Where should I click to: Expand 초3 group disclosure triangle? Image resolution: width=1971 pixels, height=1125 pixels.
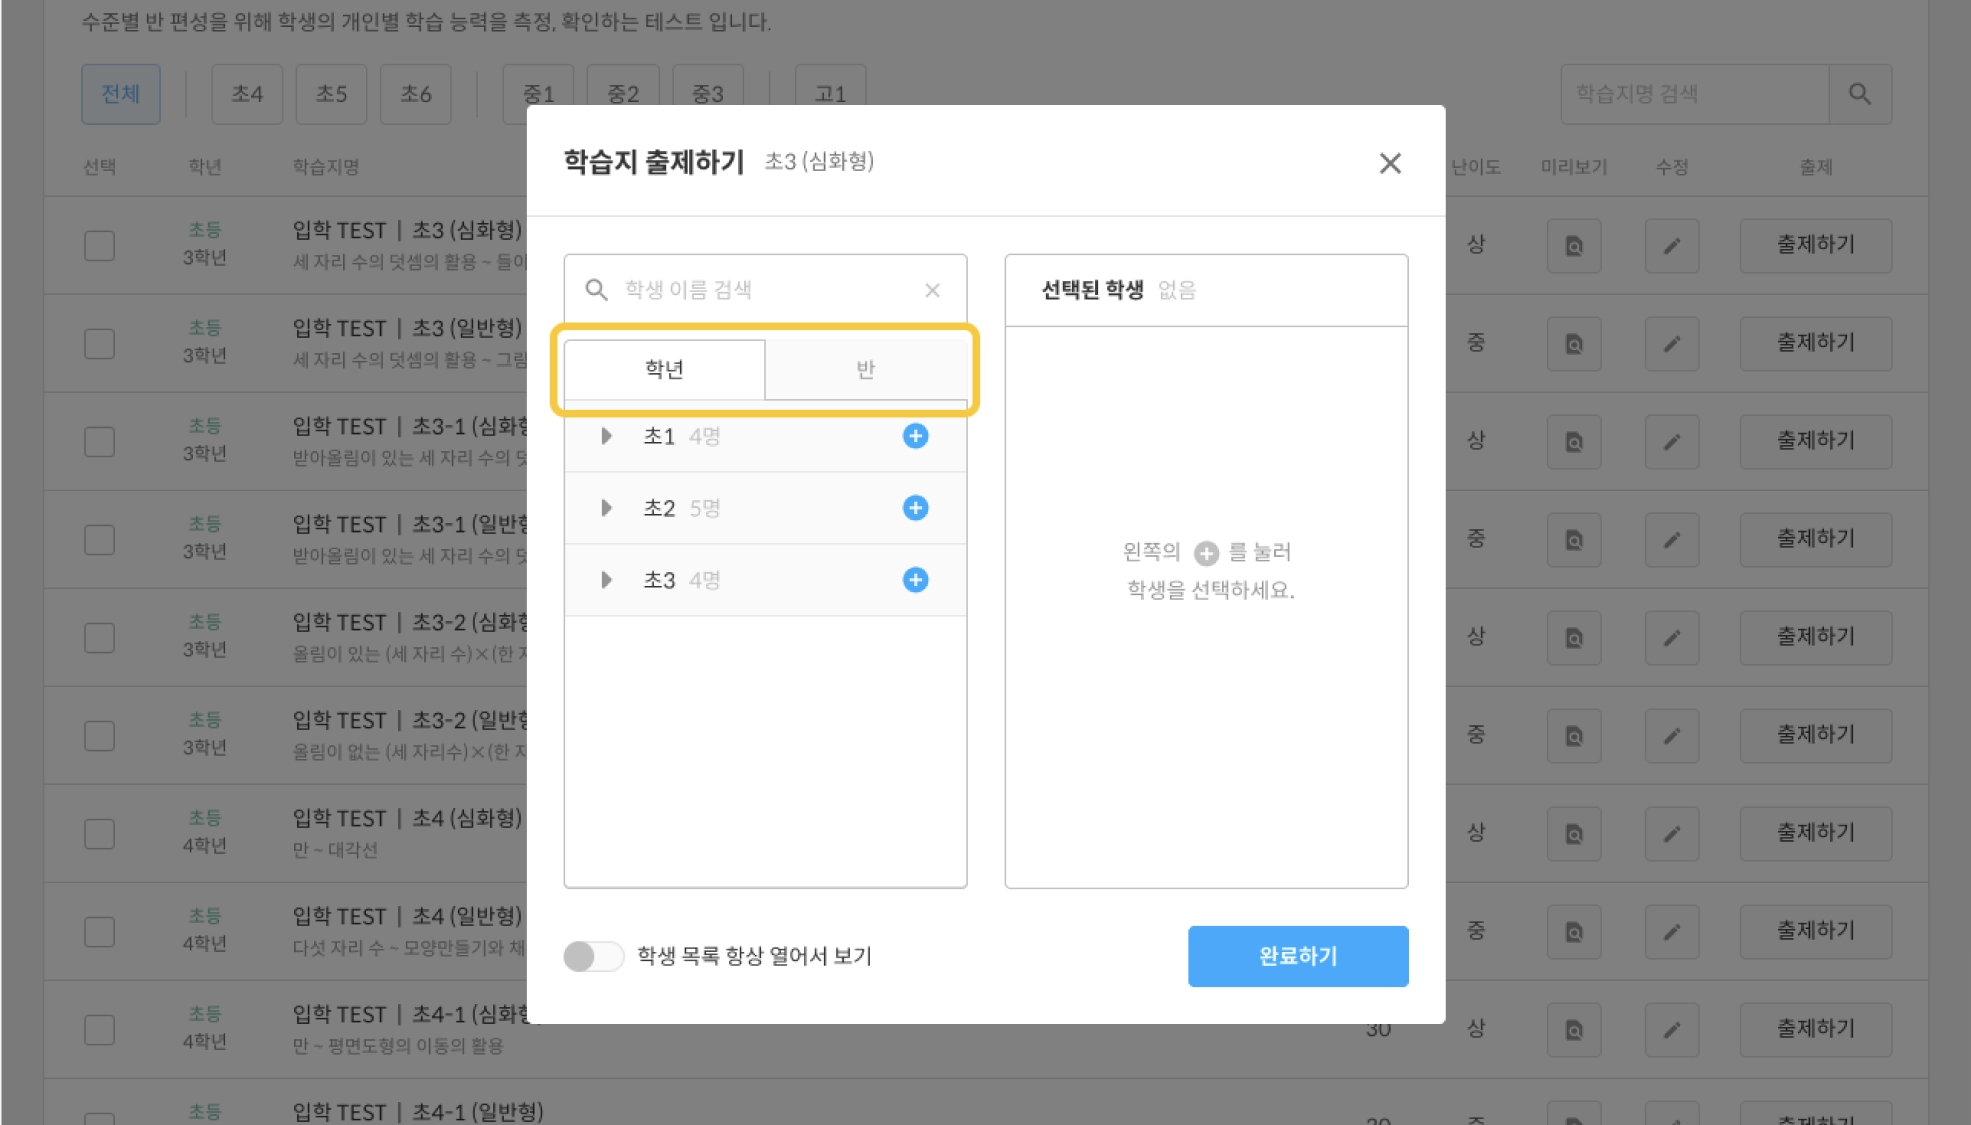[x=606, y=580]
